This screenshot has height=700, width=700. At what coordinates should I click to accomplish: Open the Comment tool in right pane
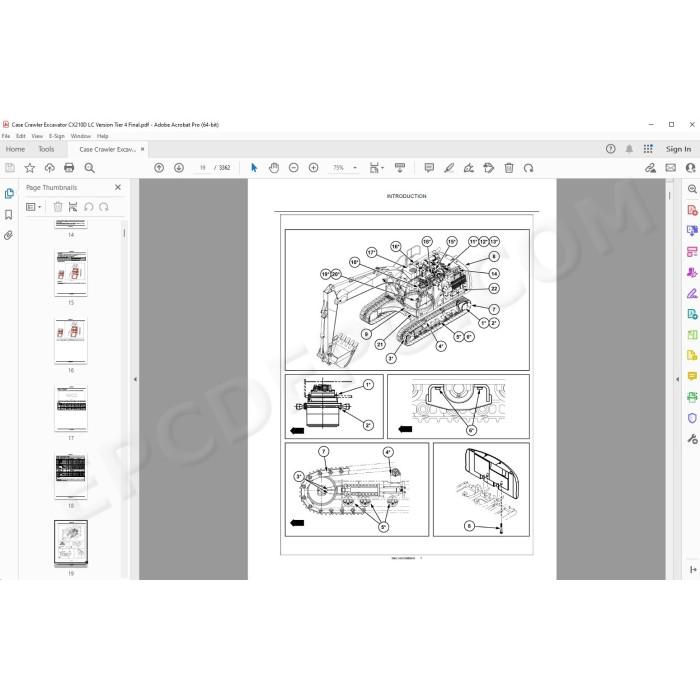click(692, 376)
